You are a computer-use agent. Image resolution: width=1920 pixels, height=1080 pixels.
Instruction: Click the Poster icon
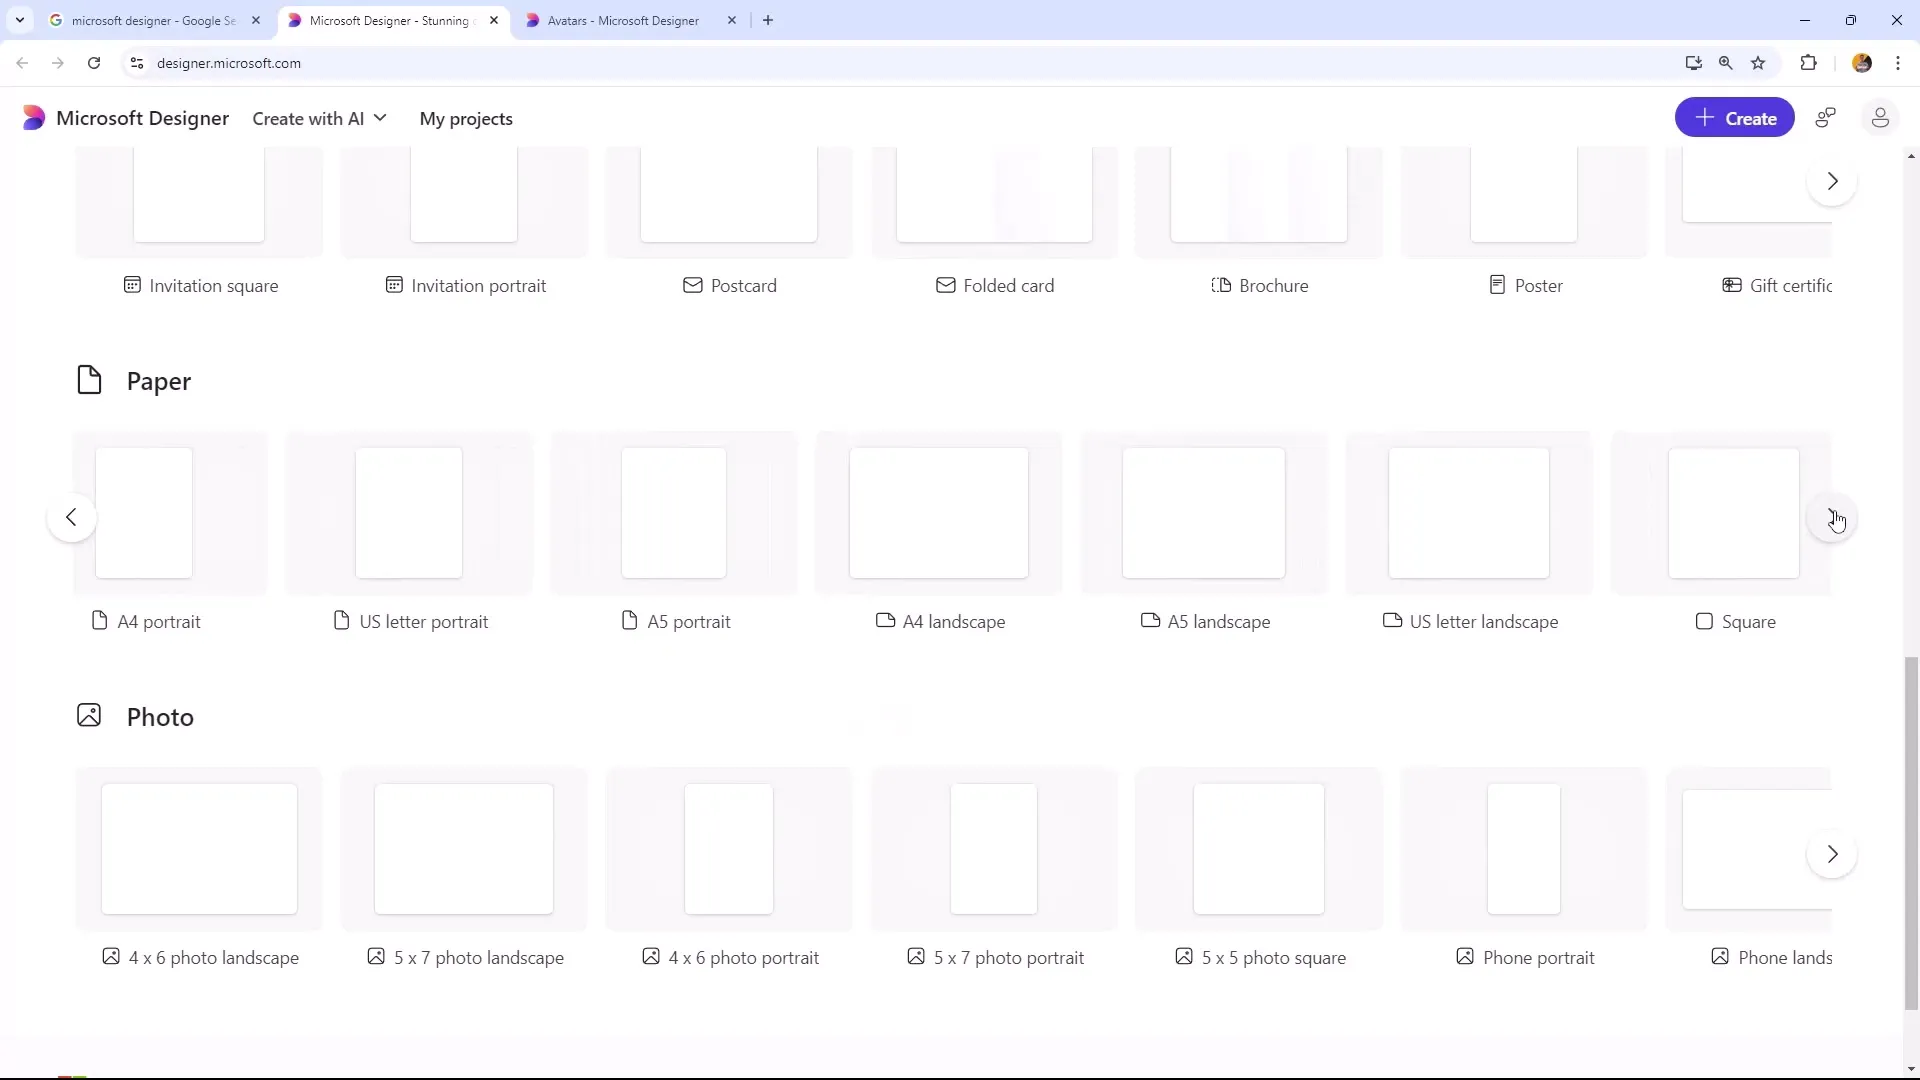(1497, 285)
